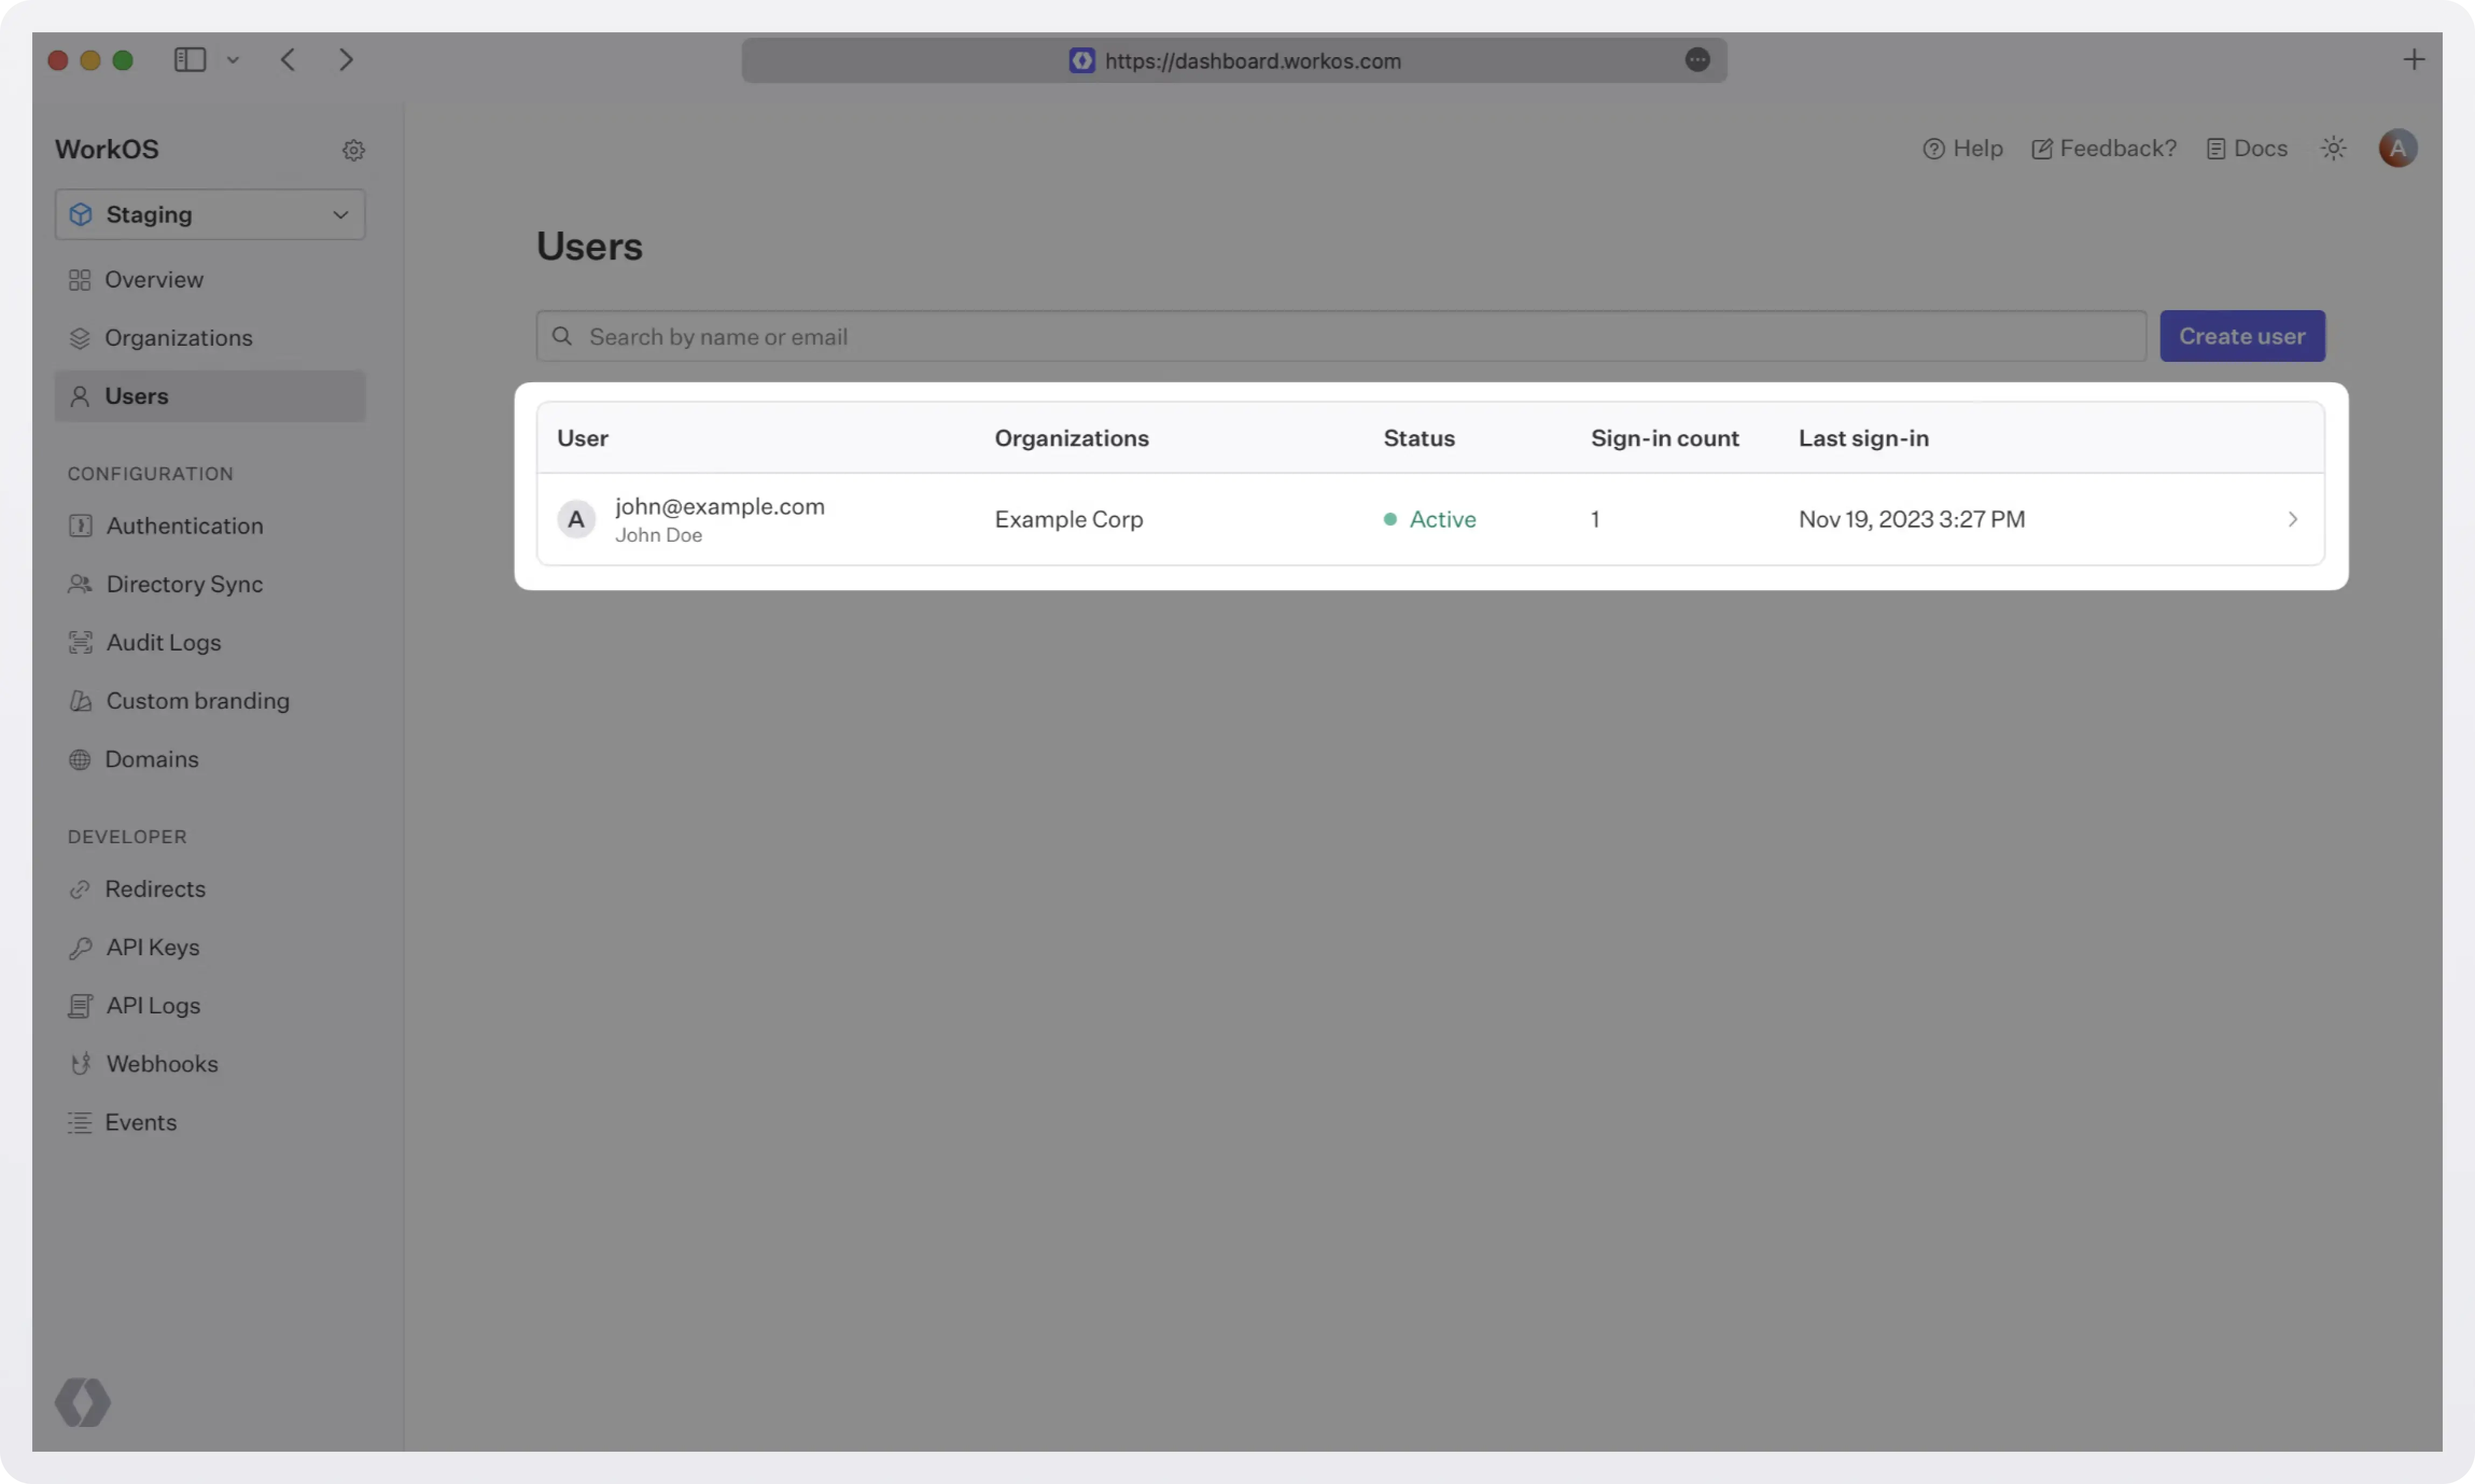Click the WorkOS logo at sidebar bottom
Viewport: 2475px width, 1484px height.
(83, 1402)
